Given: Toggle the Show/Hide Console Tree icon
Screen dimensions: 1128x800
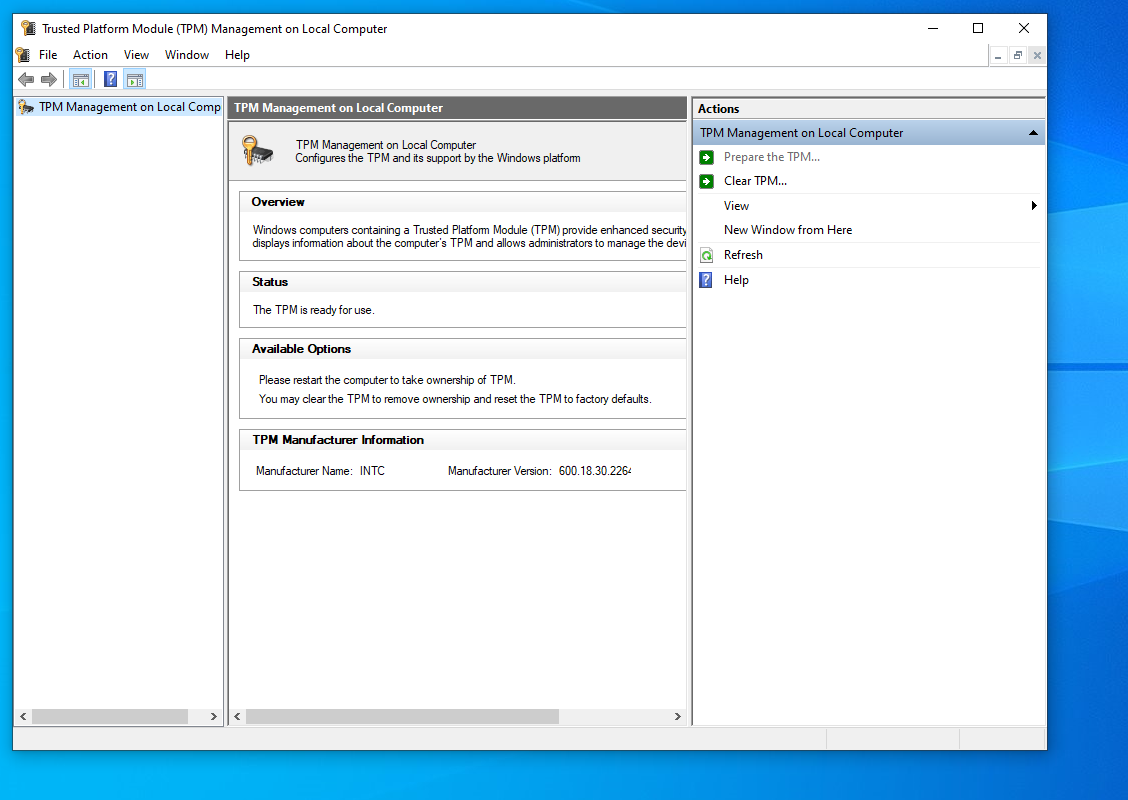Looking at the screenshot, I should point(81,79).
